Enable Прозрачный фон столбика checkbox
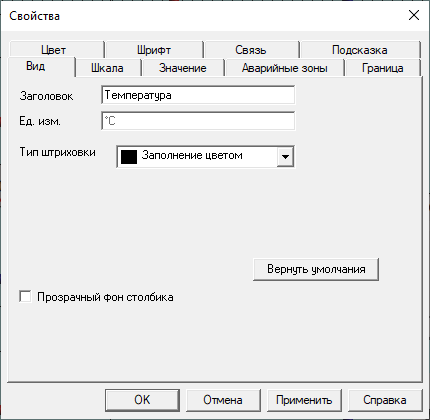Screen dimensions: 430x420 tap(25, 296)
